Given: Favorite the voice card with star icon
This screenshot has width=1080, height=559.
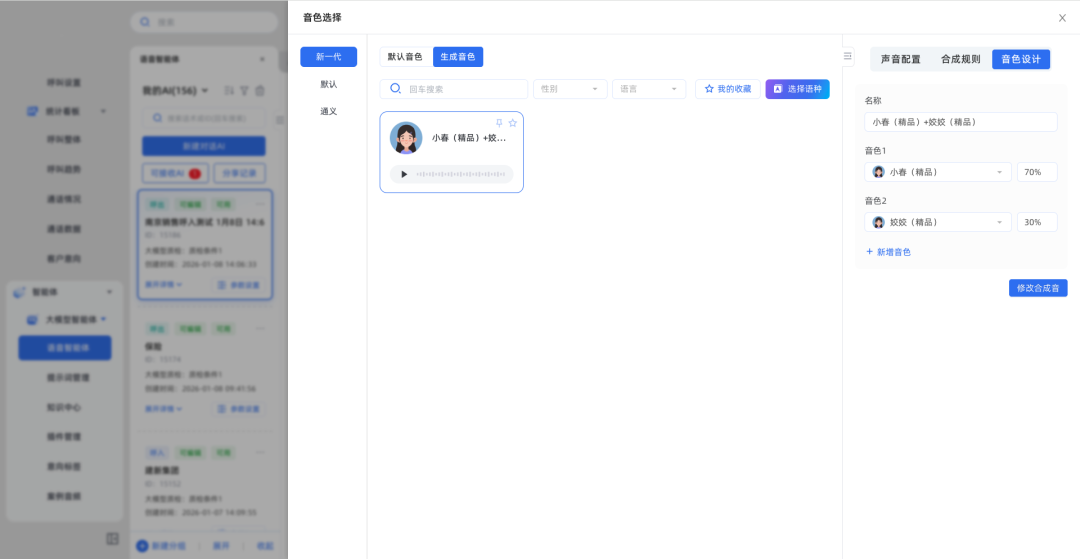Looking at the screenshot, I should [513, 123].
